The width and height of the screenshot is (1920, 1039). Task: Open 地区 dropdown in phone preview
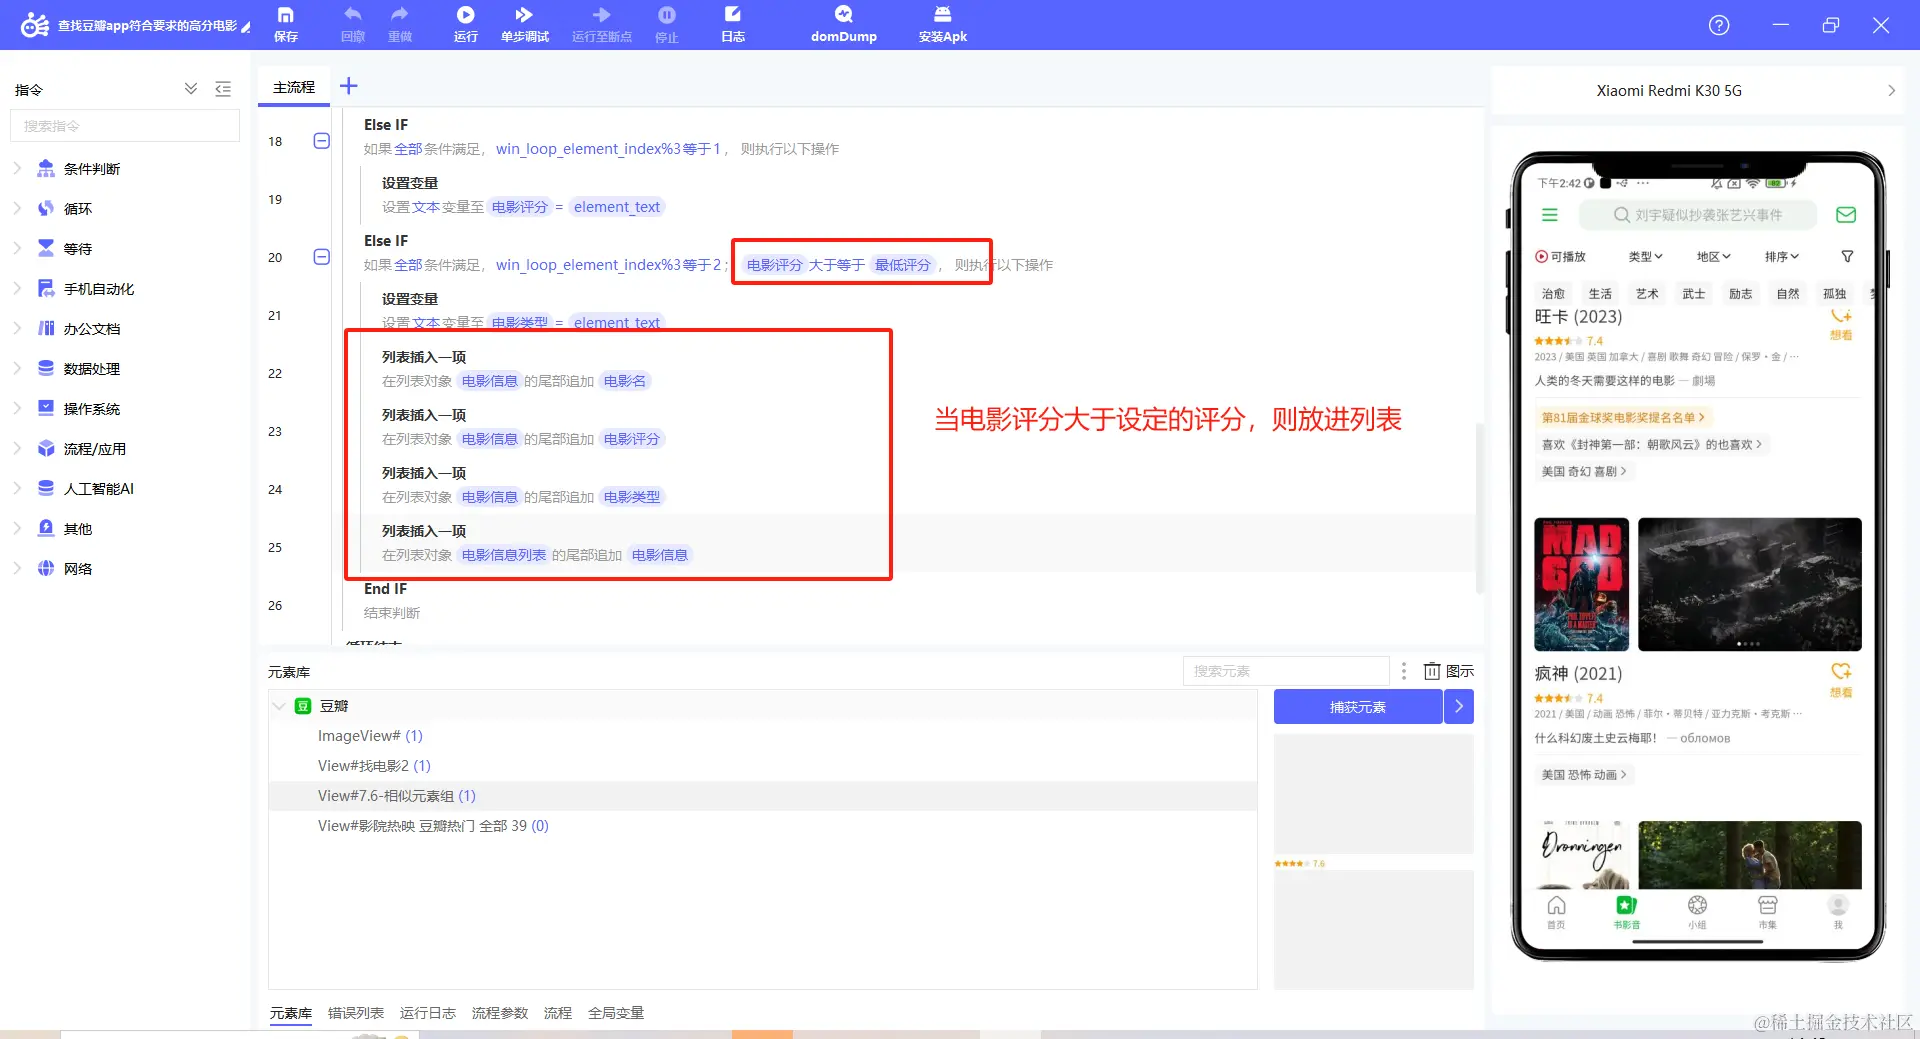[1713, 257]
